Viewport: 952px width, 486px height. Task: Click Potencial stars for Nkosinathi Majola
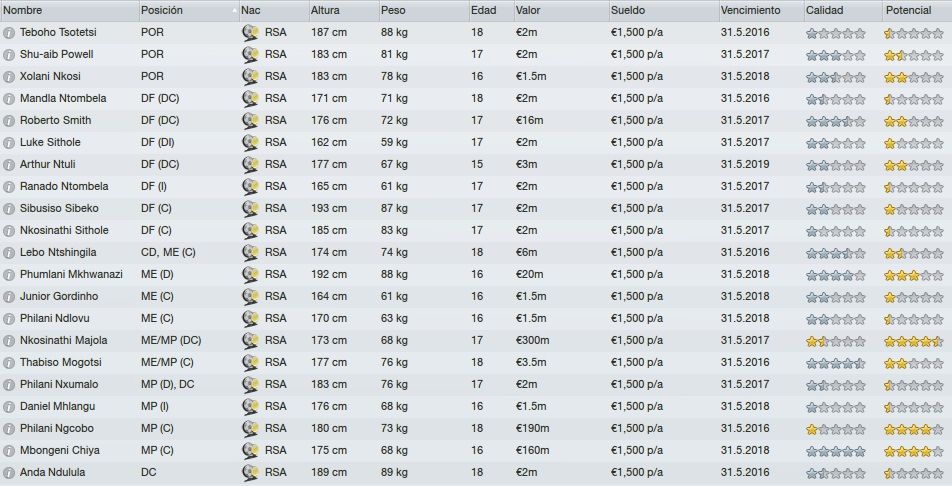point(913,341)
